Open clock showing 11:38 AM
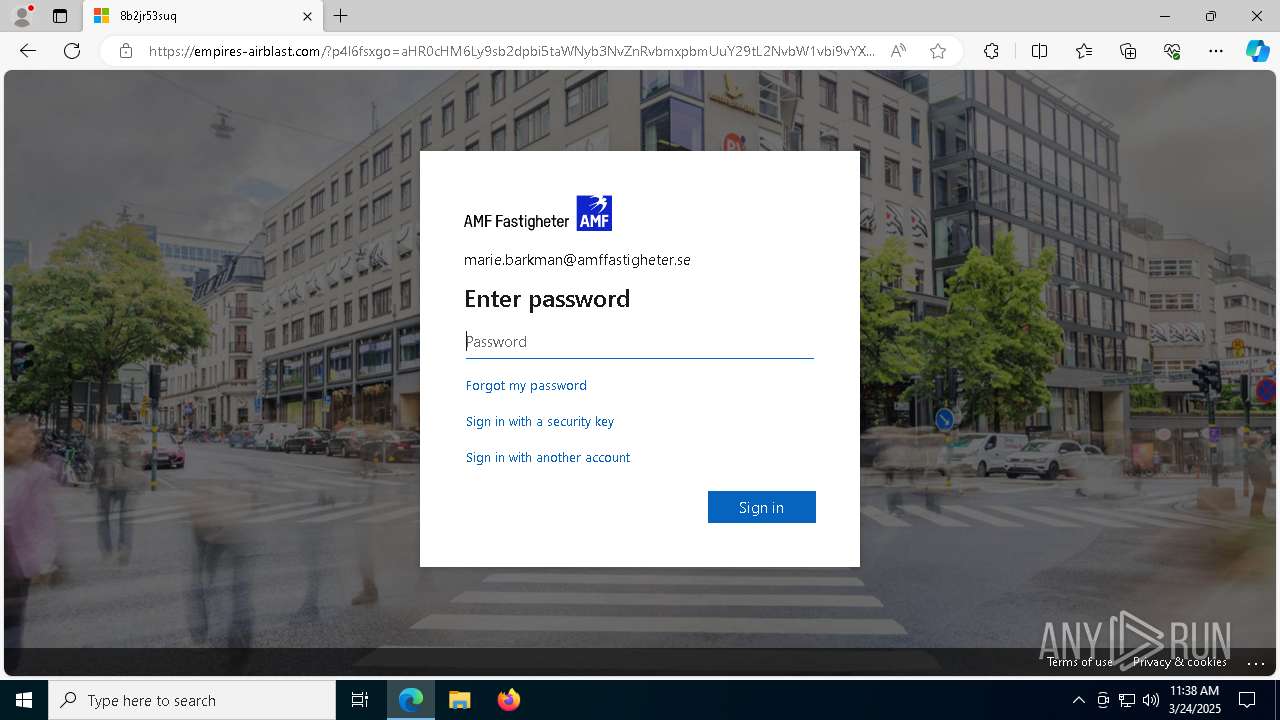Screen dimensions: 1280x720 coord(1194,700)
